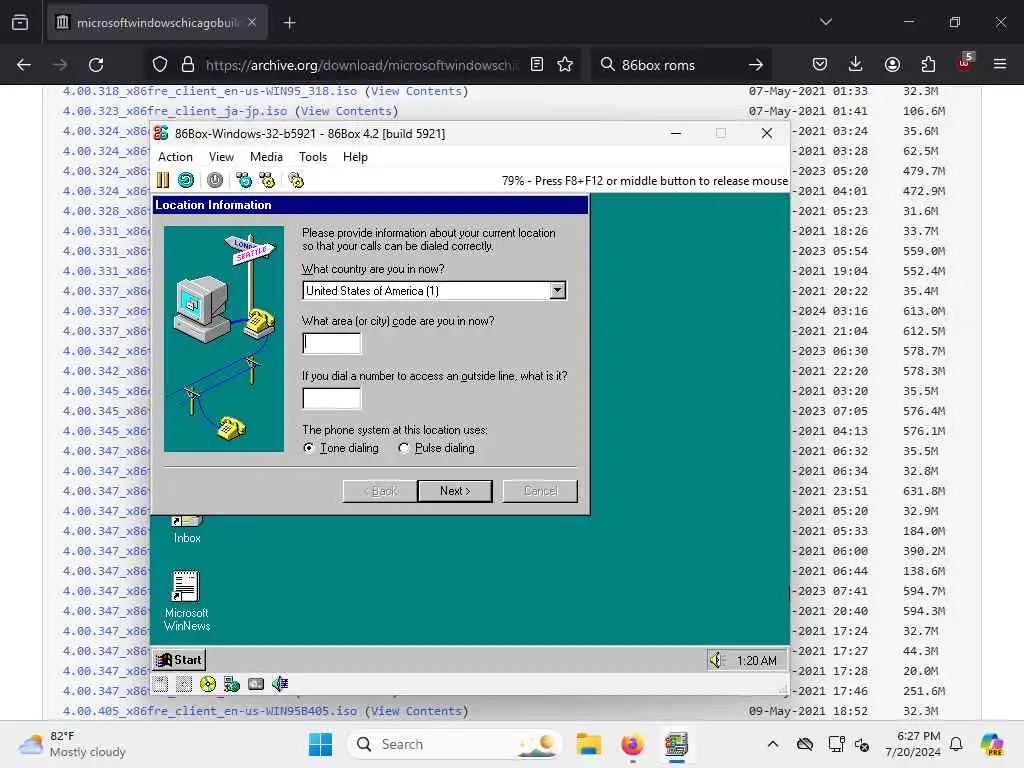This screenshot has width=1024, height=768.
Task: Open Firefox hamburger application menu
Action: point(1000,65)
